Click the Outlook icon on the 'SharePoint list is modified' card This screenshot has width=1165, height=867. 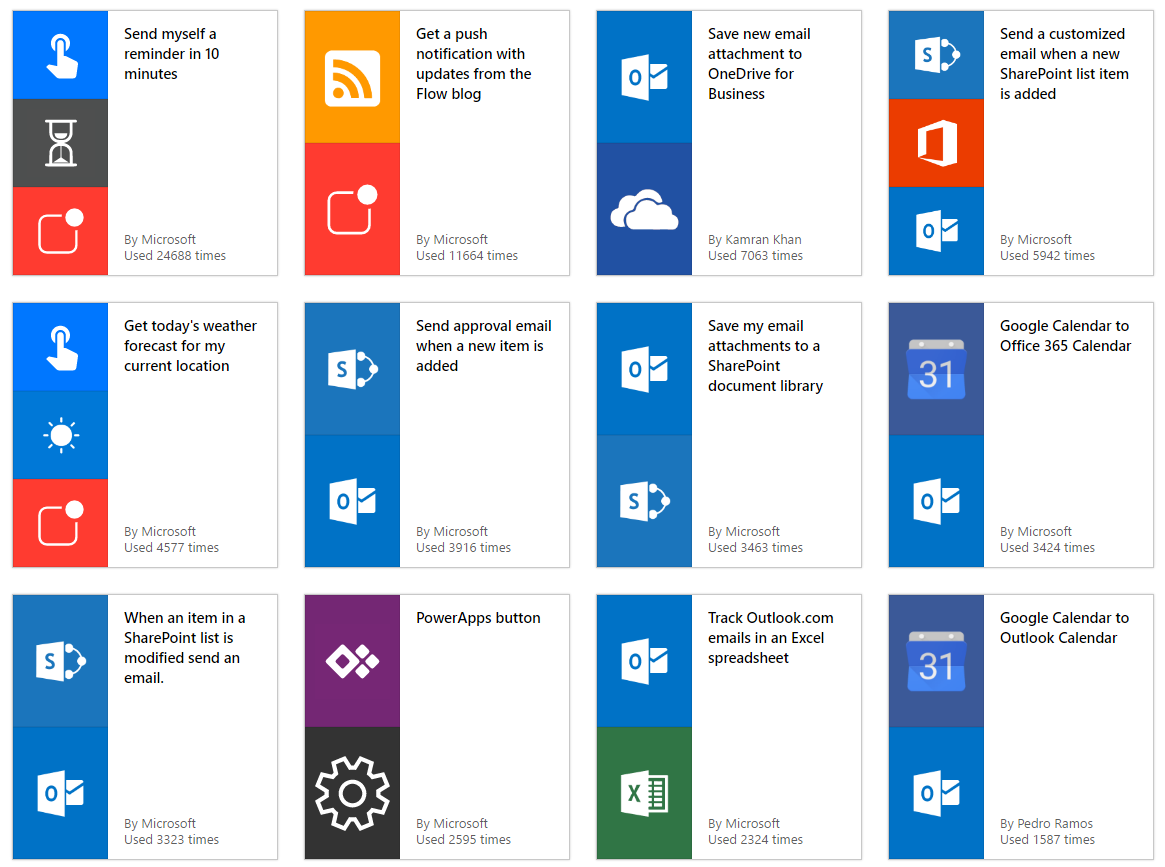60,793
